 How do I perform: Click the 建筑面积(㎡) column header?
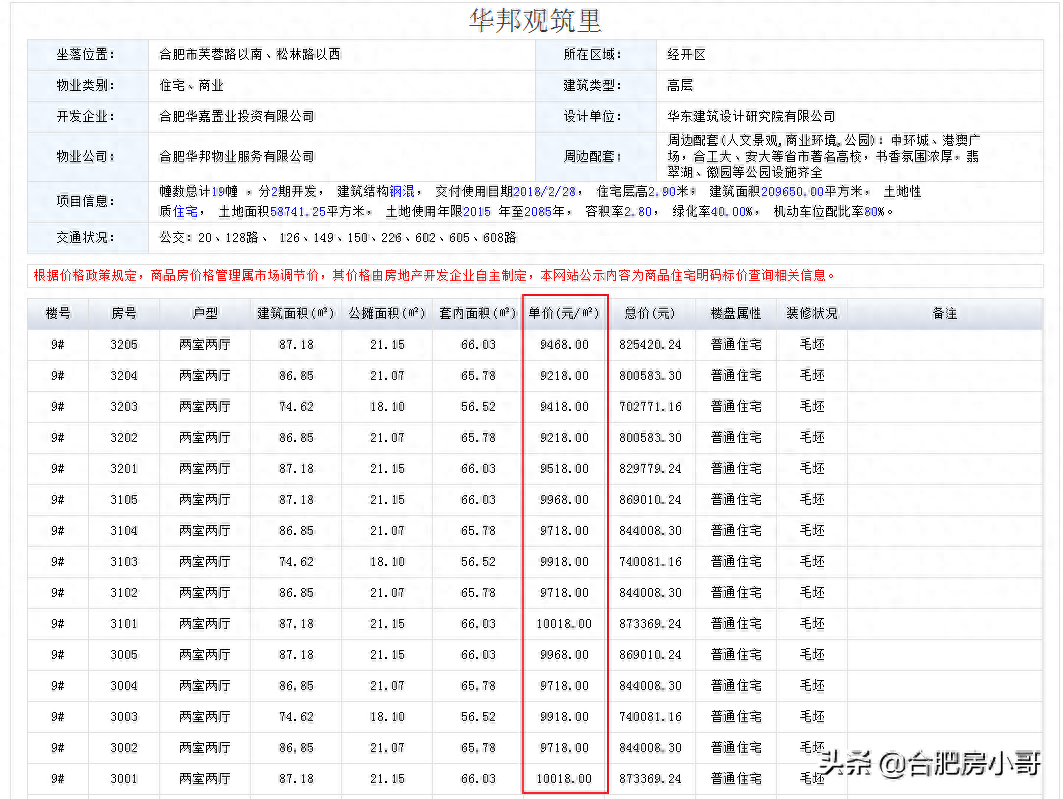click(296, 313)
